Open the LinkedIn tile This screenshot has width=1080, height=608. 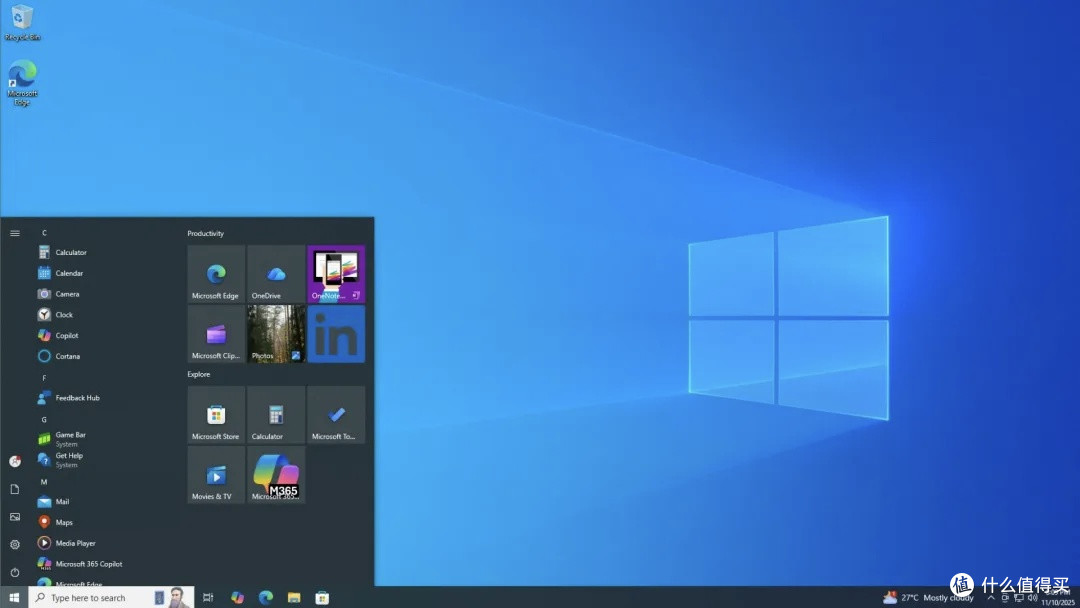[x=336, y=334]
